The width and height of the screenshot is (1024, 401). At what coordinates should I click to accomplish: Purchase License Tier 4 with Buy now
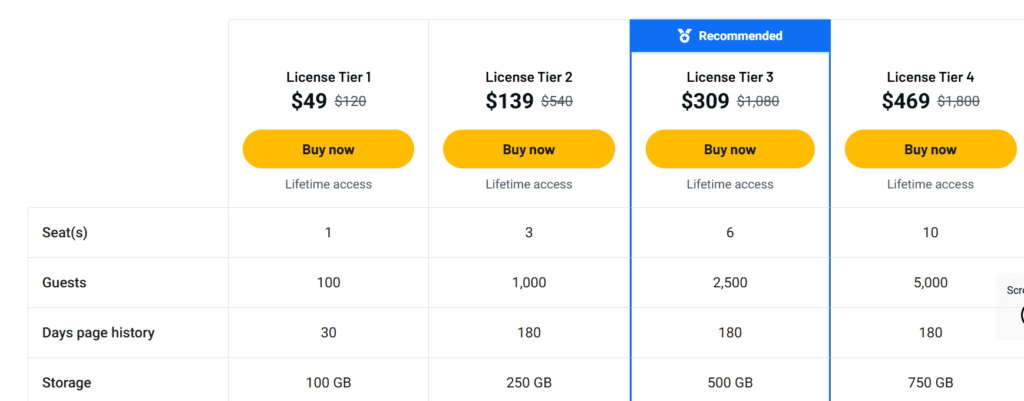tap(930, 149)
